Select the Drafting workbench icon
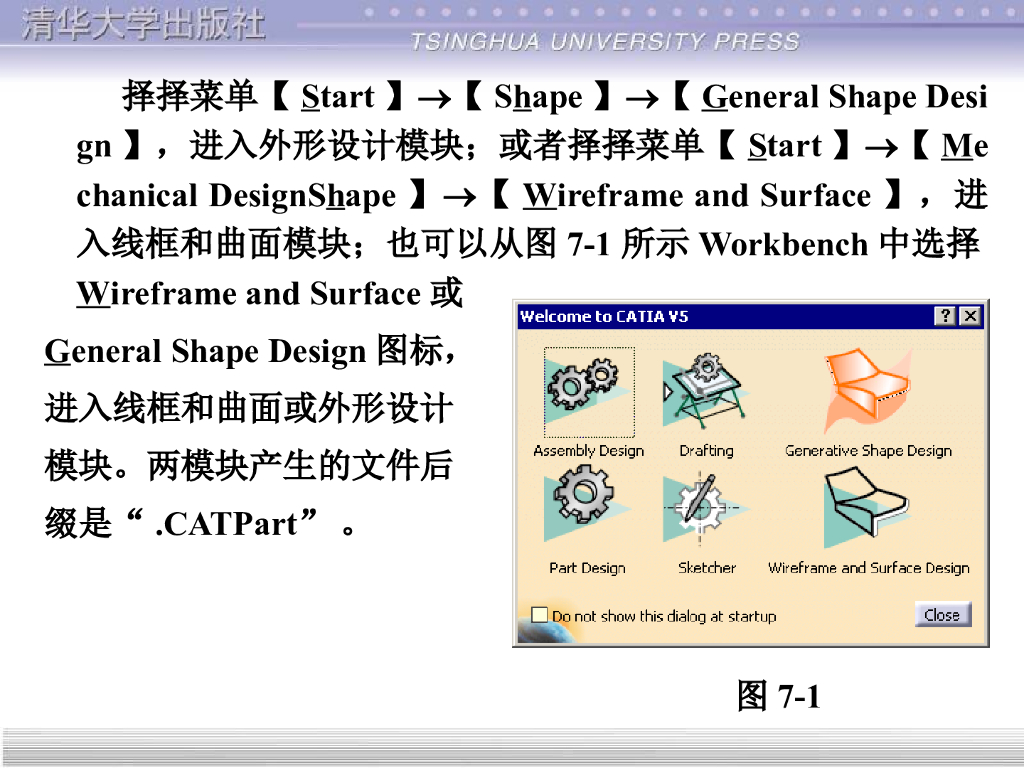1024x768 pixels. (706, 391)
